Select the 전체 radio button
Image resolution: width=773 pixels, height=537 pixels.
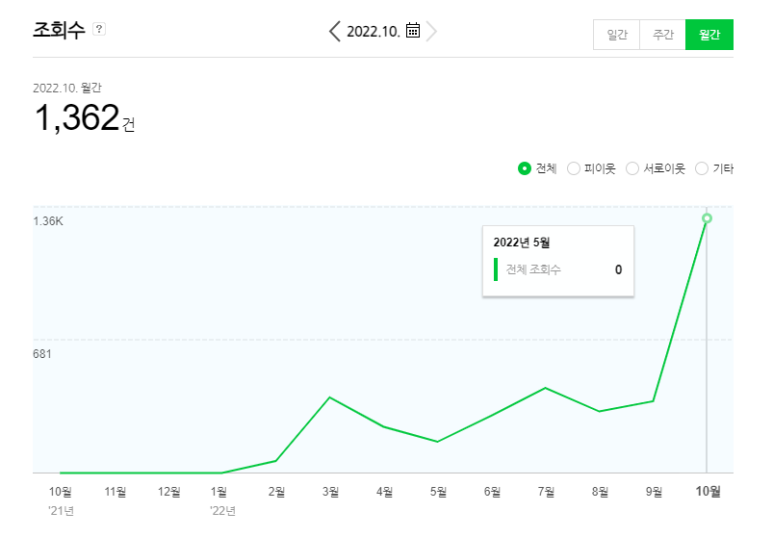pos(524,169)
